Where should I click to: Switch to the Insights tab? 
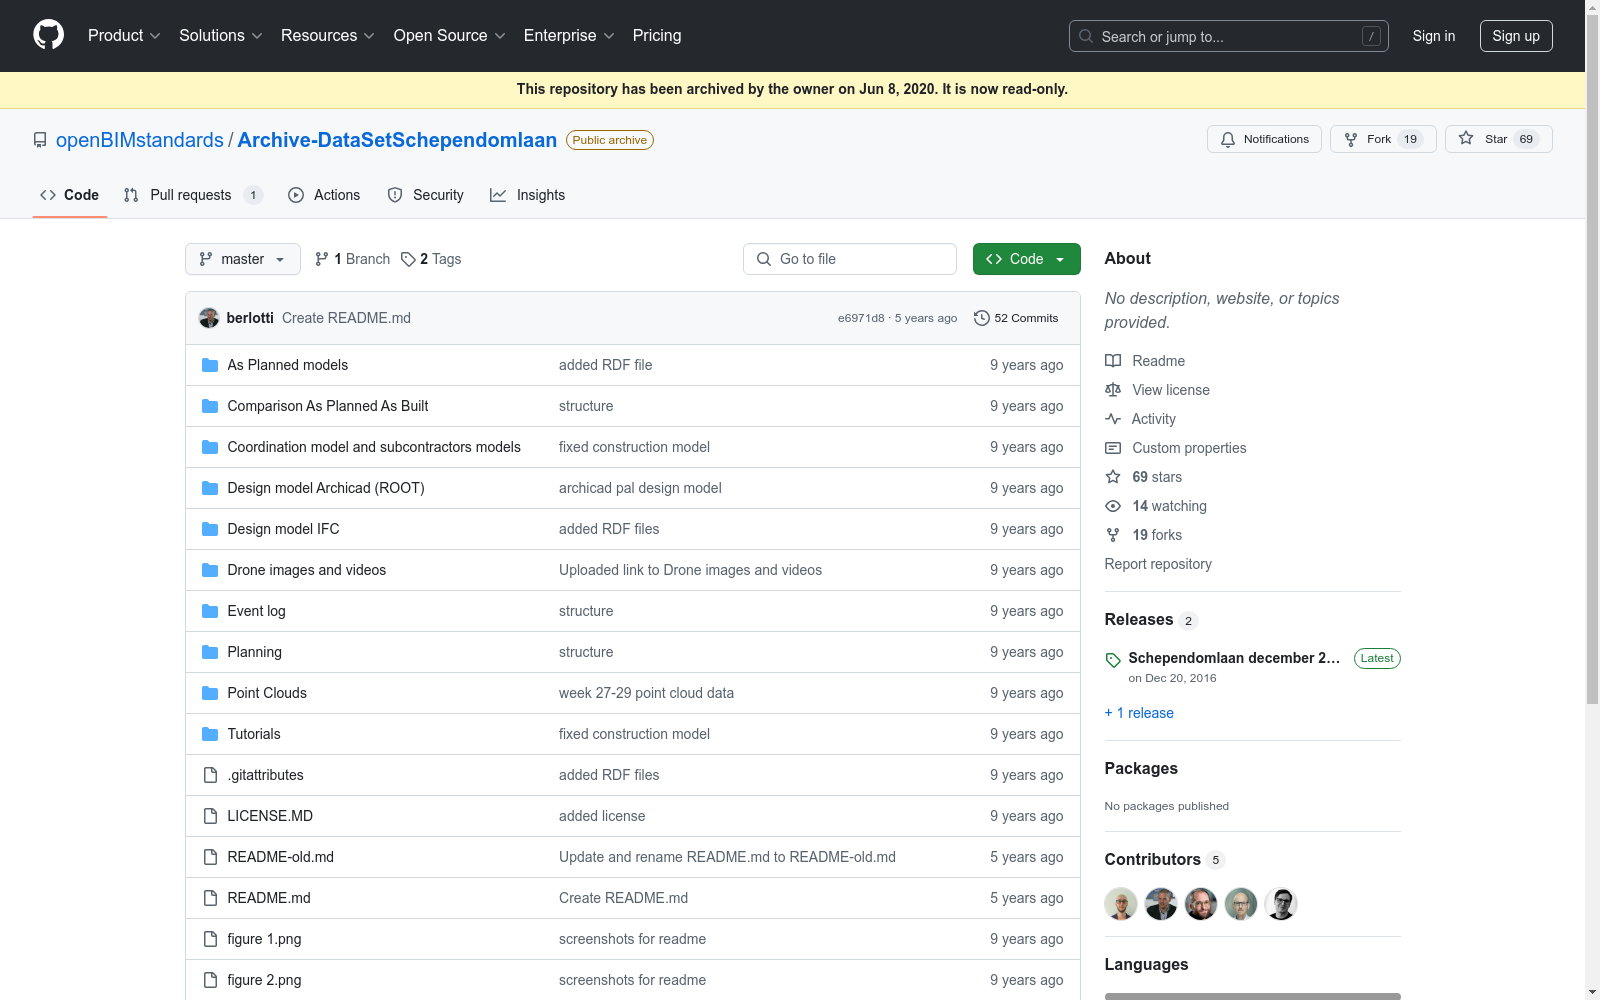[x=528, y=195]
